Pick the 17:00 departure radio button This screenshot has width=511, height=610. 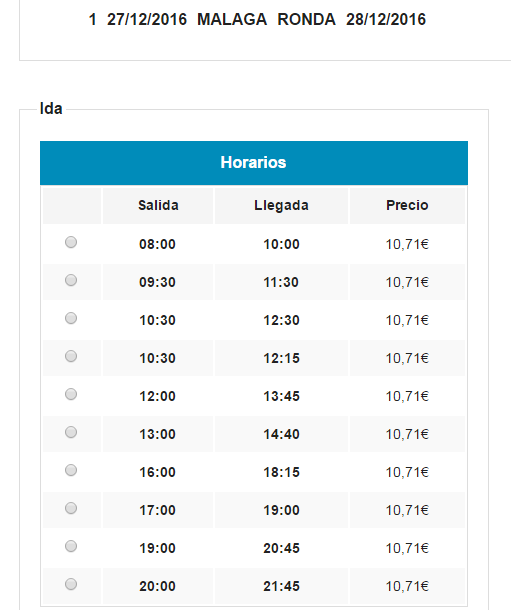[x=71, y=508]
